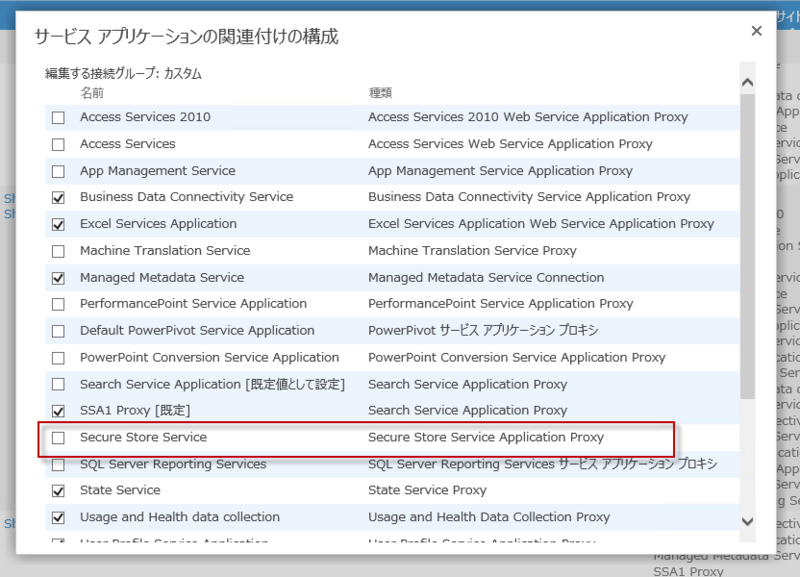Click 'Access Services 2010 Web Service Application Proxy'
800x577 pixels.
point(528,117)
